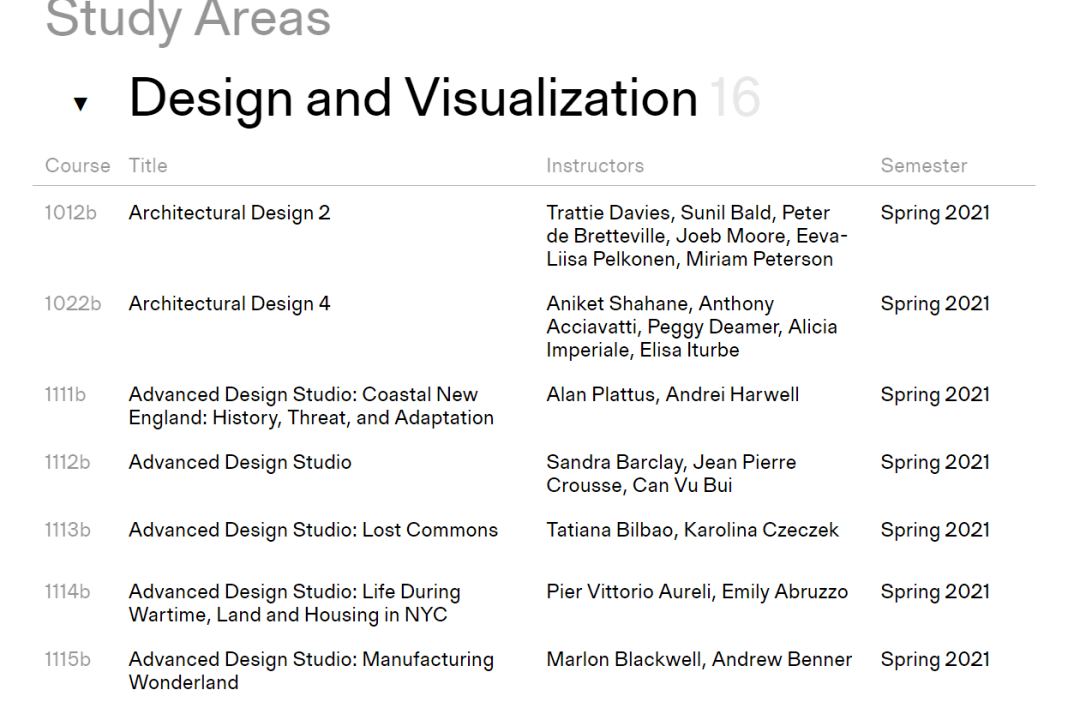Click course number 1113b

67,530
